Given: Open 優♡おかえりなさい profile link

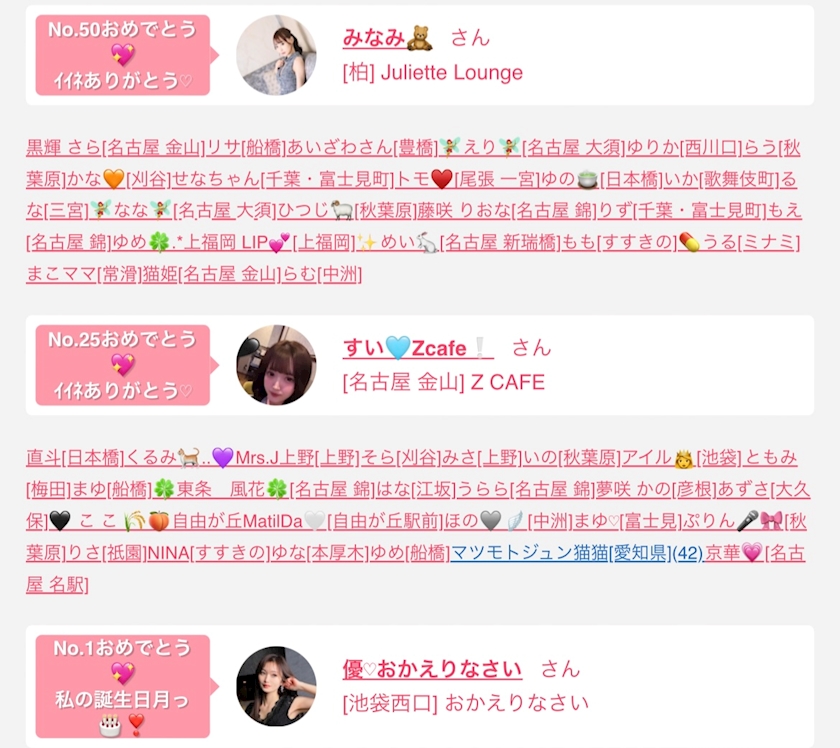Looking at the screenshot, I should pyautogui.click(x=432, y=669).
